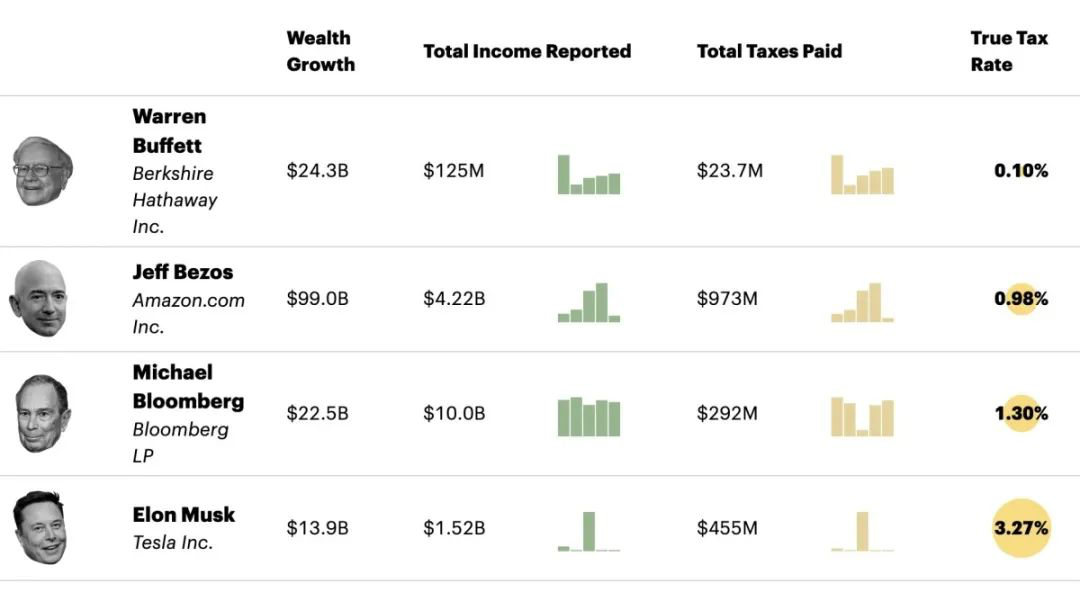Click the Wealth Growth column header
Viewport: 1080px width, 610px height.
click(x=320, y=51)
